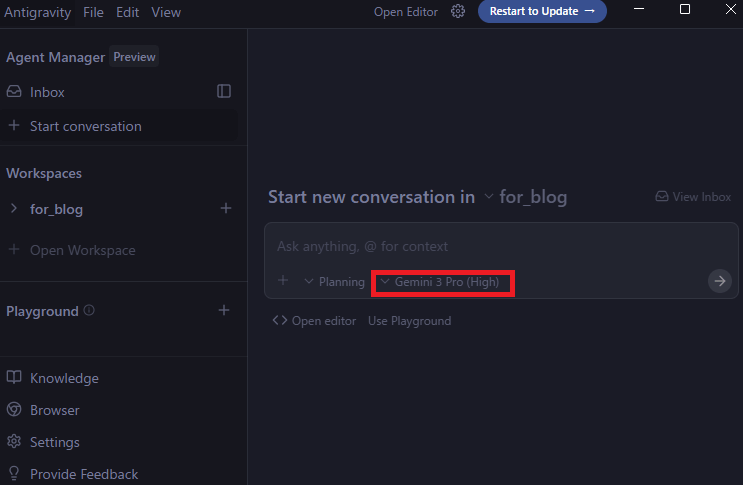Click the plus icon next to Playground

point(224,311)
